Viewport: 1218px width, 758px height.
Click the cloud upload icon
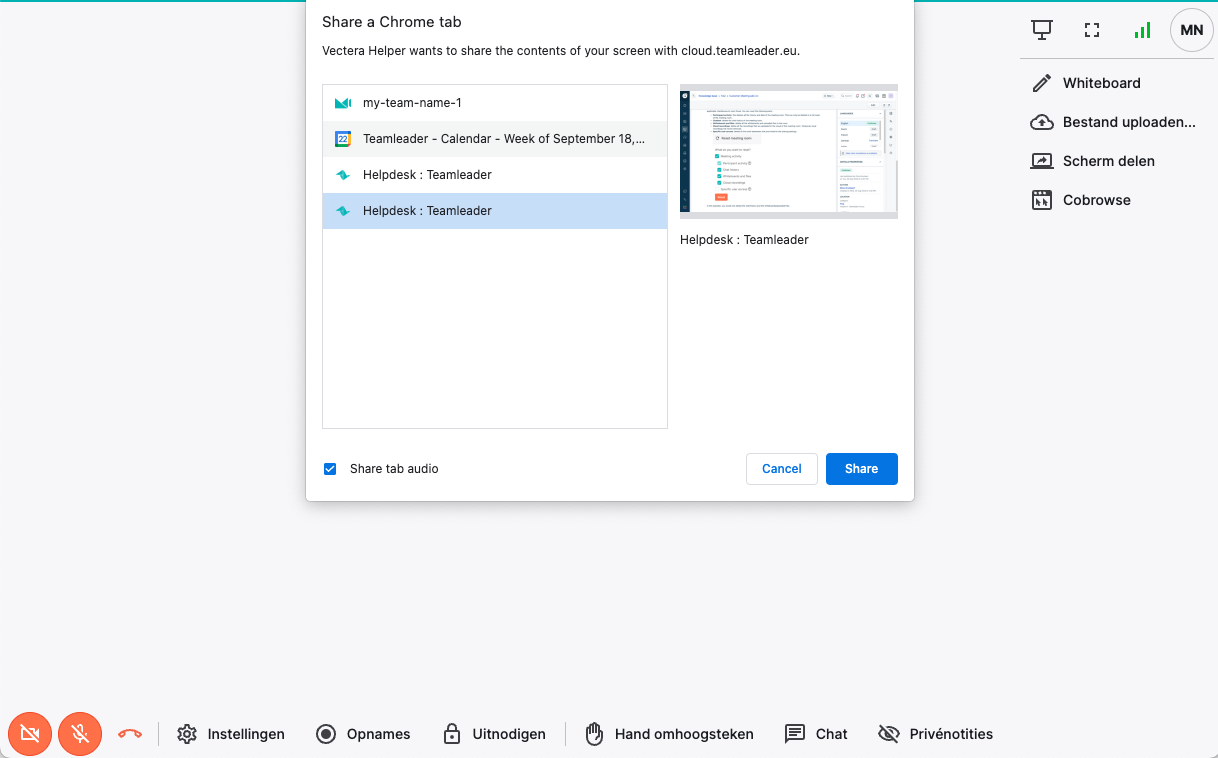1042,122
